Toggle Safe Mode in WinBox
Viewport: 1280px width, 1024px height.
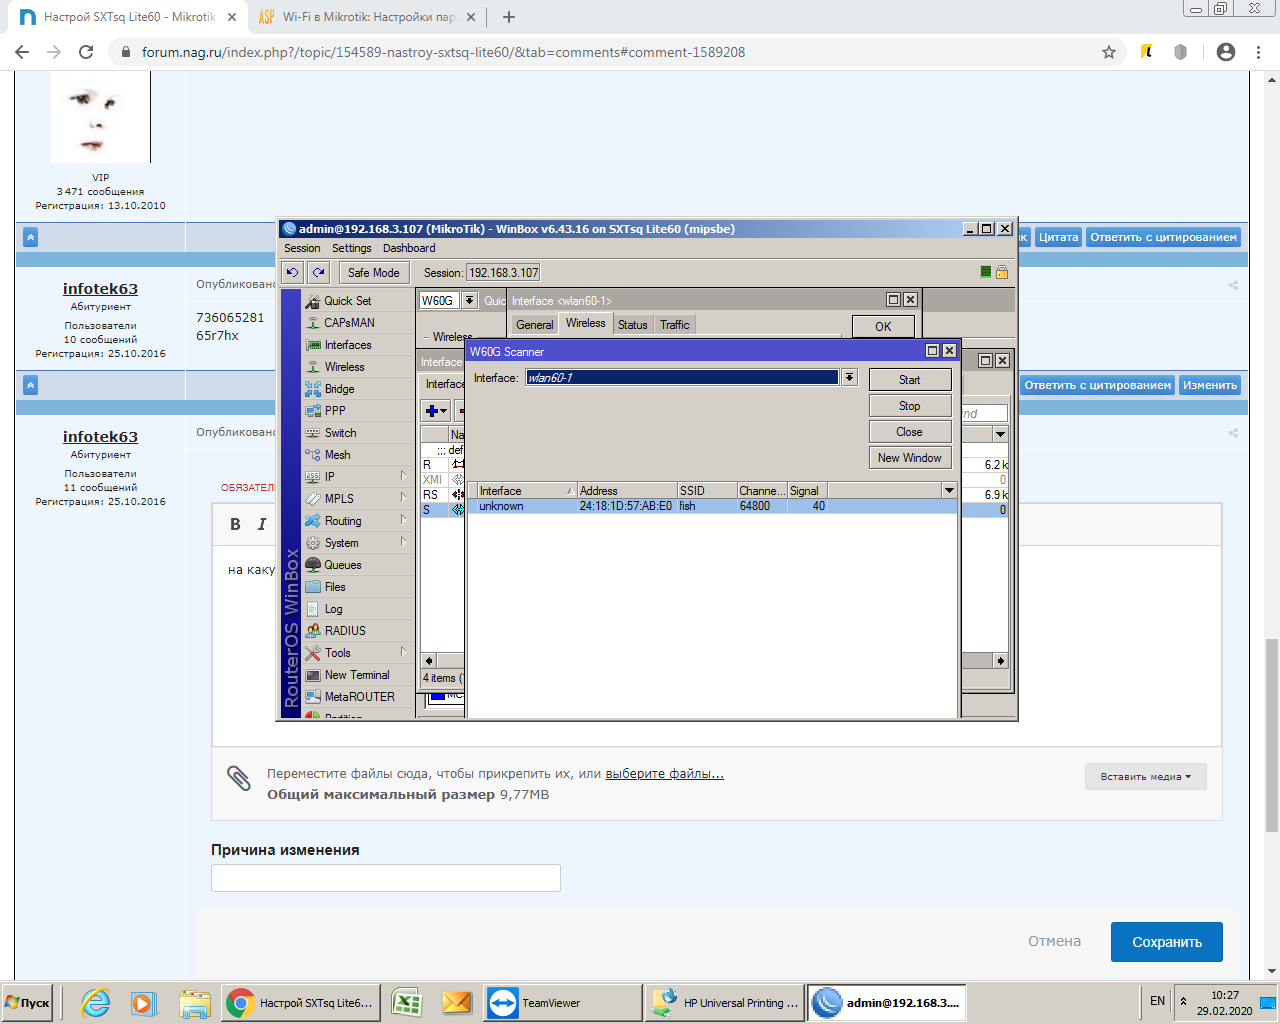[x=373, y=273]
